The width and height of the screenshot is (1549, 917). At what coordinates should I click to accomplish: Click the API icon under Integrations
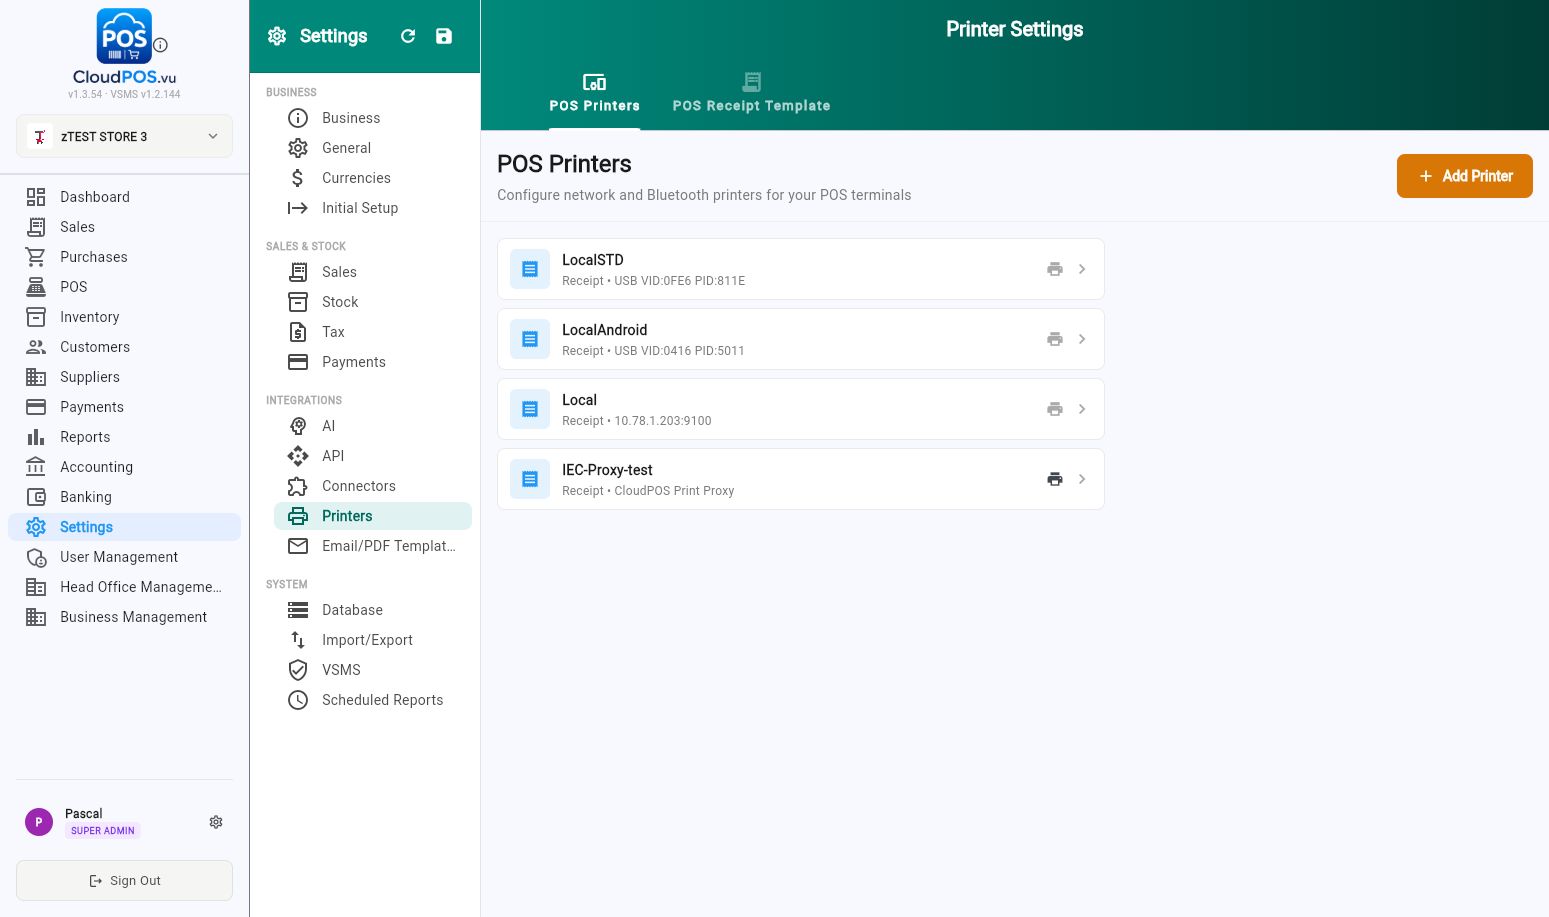[x=298, y=456]
